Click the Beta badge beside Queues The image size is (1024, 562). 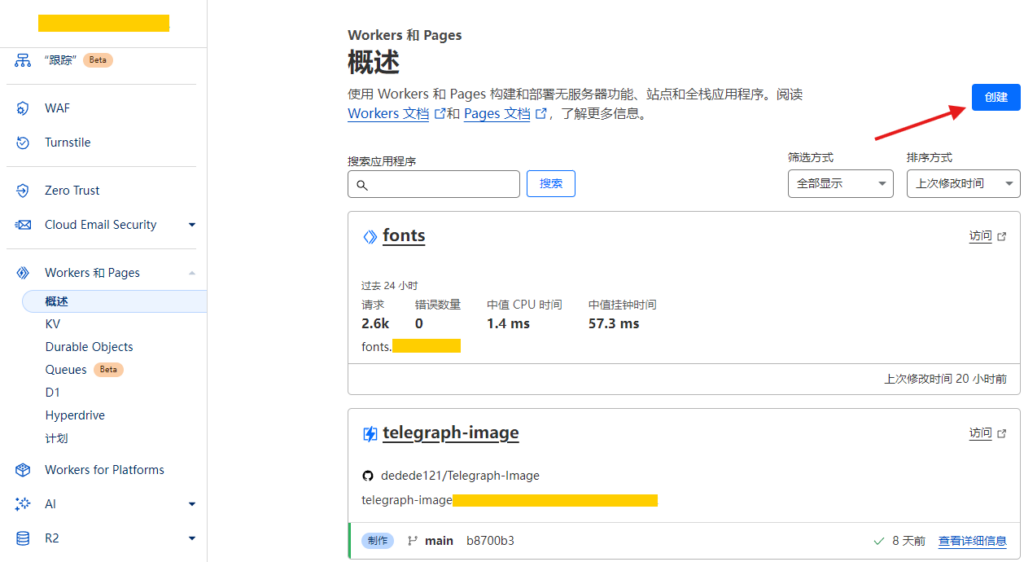click(x=108, y=369)
